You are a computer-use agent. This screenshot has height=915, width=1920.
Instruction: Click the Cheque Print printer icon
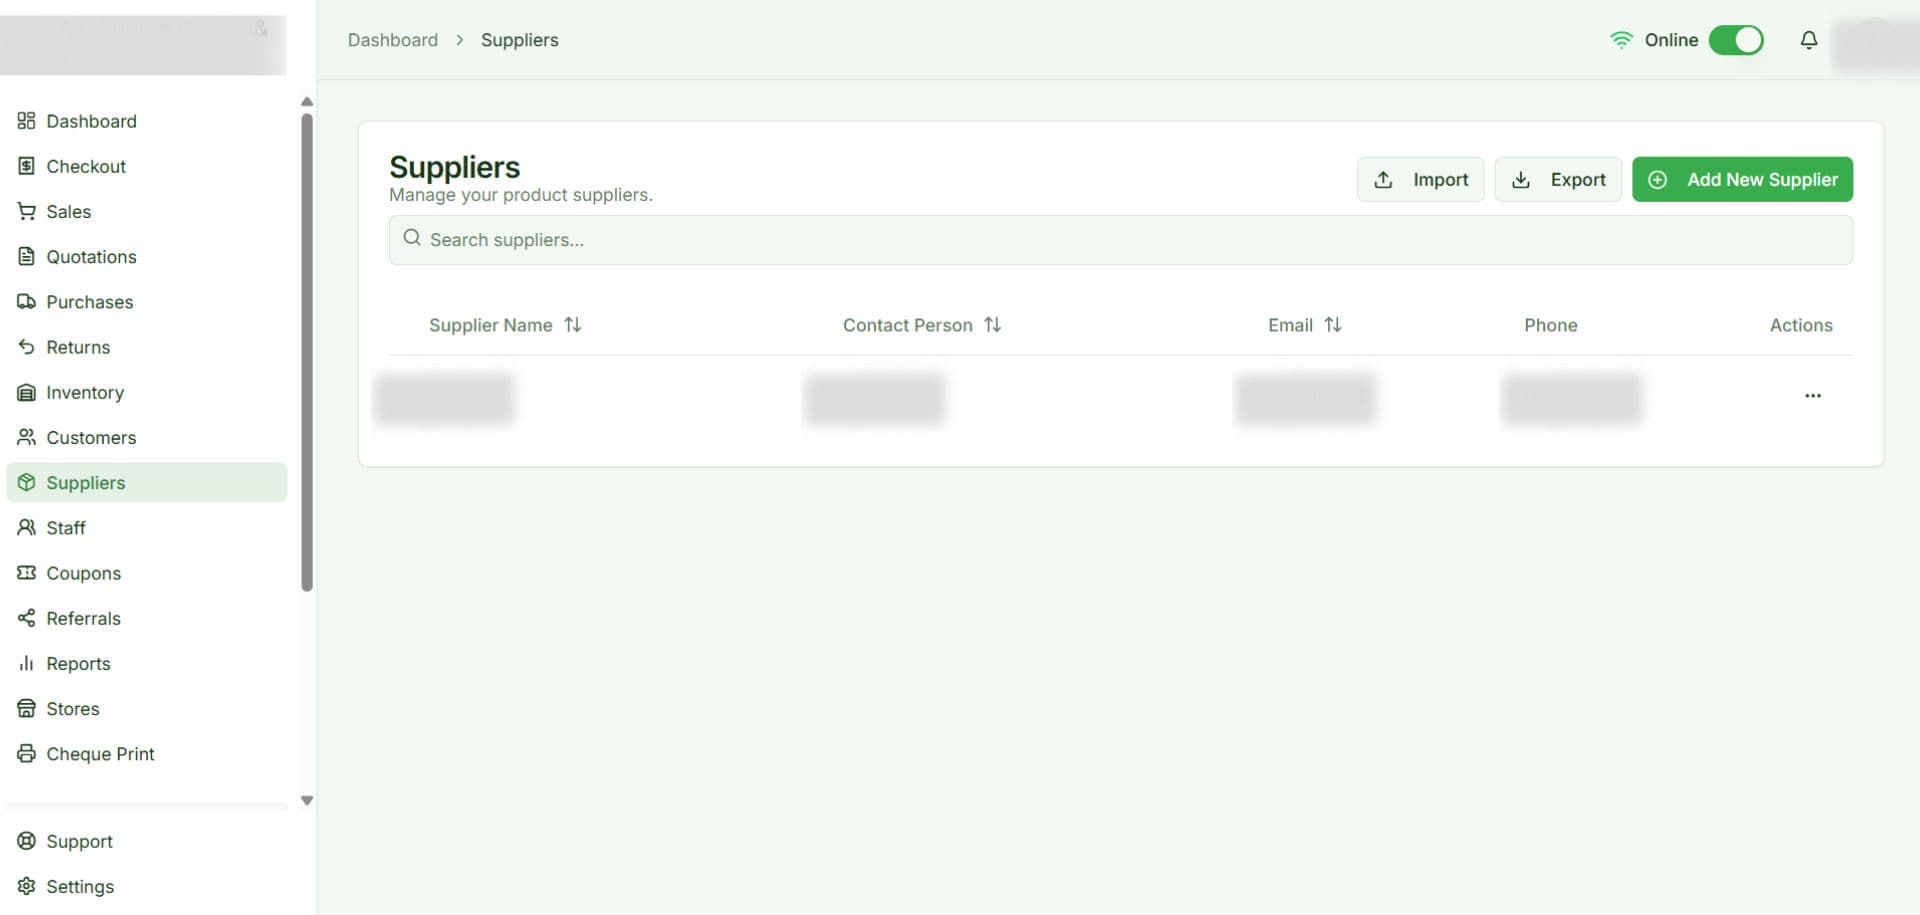[x=27, y=753]
